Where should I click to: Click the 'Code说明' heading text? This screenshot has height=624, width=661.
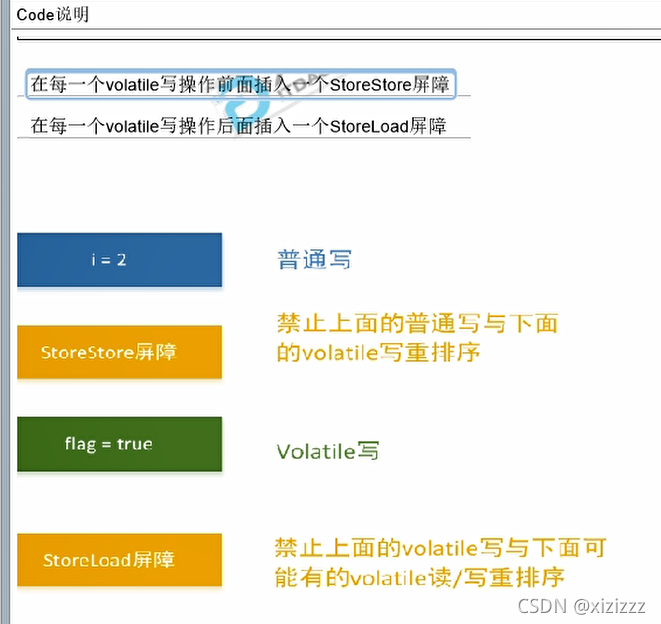coord(53,15)
